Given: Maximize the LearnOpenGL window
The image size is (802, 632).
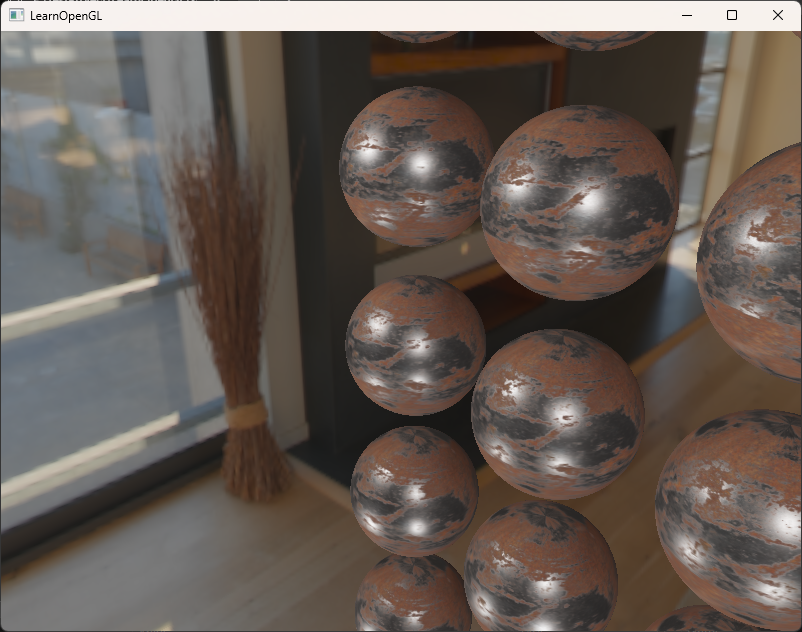Looking at the screenshot, I should [x=732, y=15].
